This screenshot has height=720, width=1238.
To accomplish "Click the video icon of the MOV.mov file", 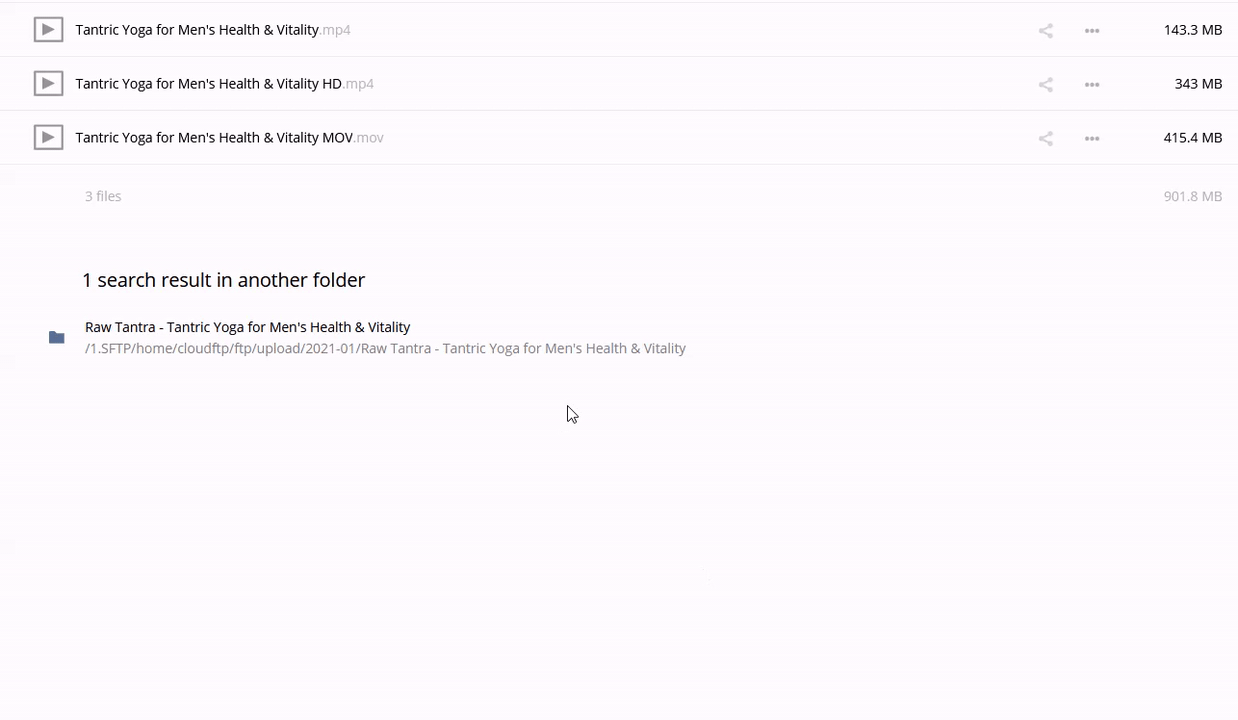I will [x=48, y=138].
